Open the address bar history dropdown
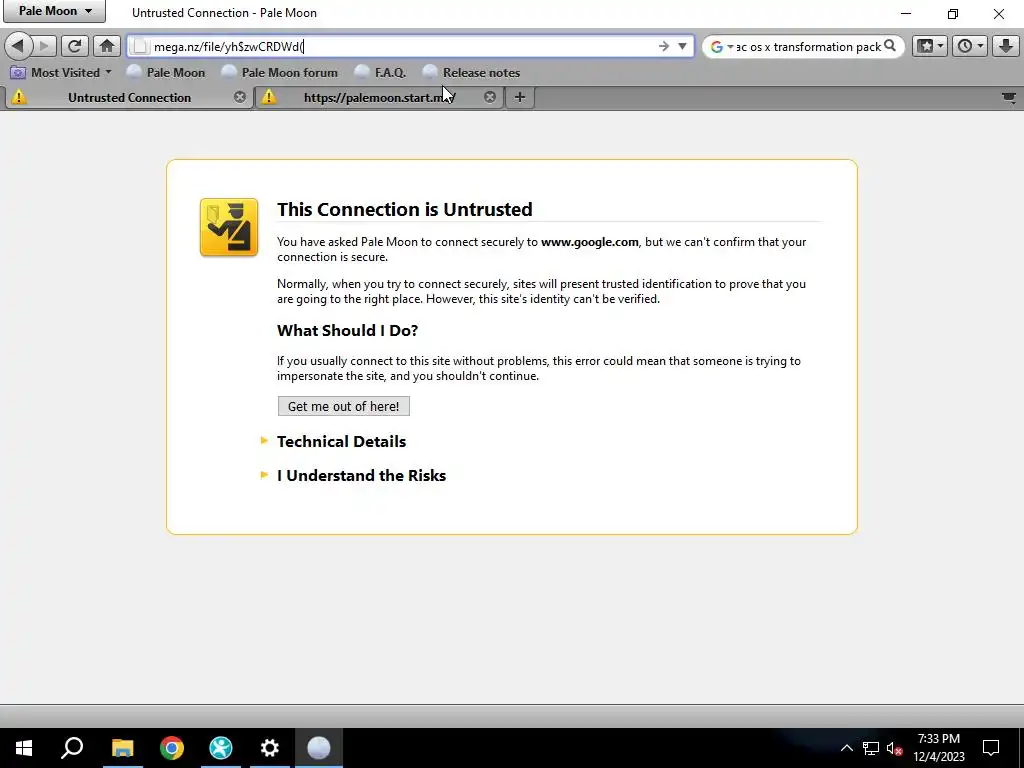The width and height of the screenshot is (1024, 768). [682, 46]
